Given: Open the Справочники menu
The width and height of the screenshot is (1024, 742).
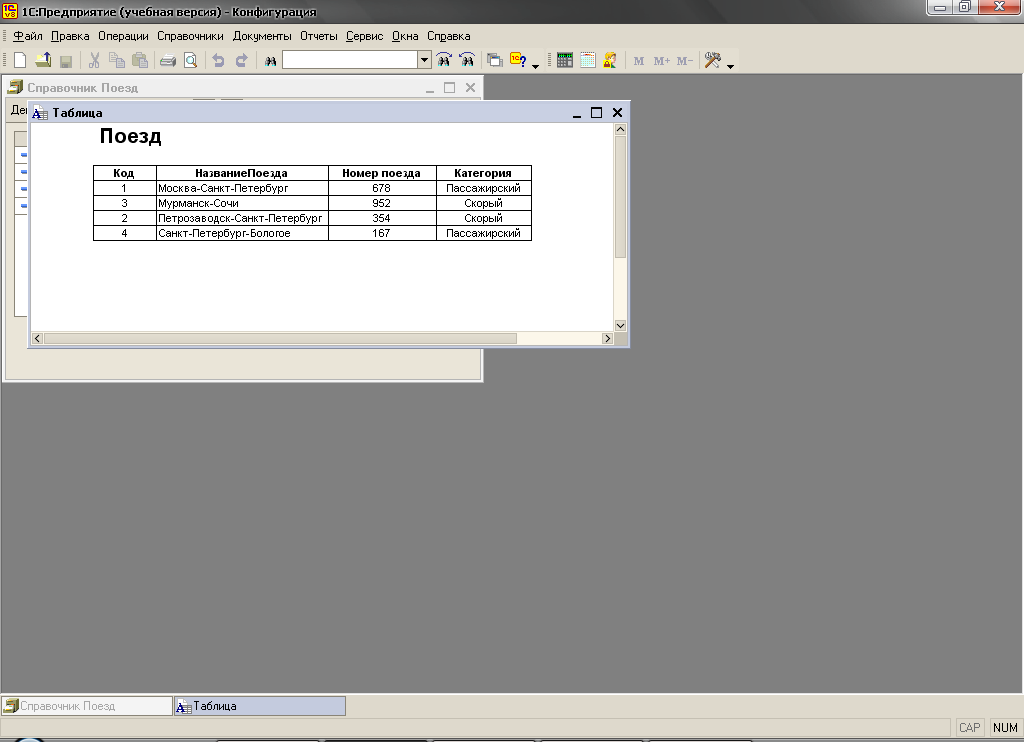Looking at the screenshot, I should (x=190, y=36).
